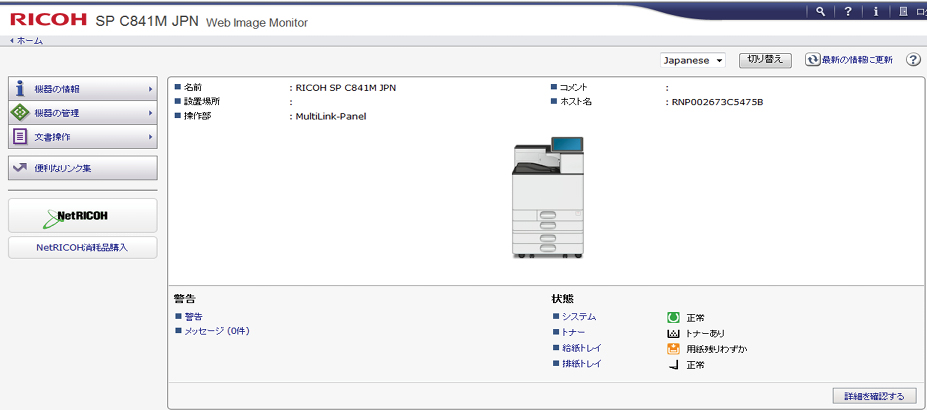Click the refresh icon beside 最新の情報に更新

813,60
